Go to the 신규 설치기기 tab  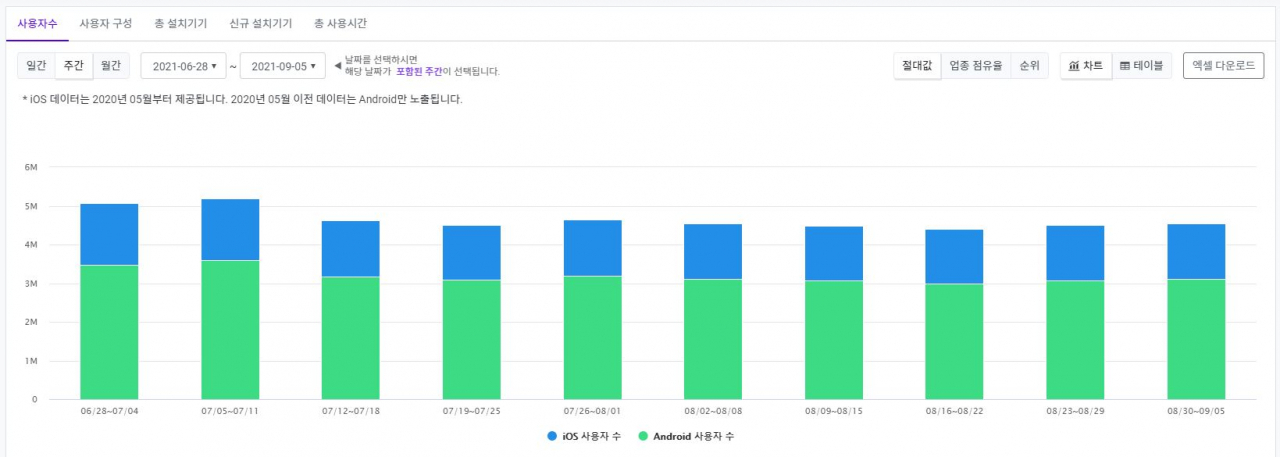(x=260, y=22)
